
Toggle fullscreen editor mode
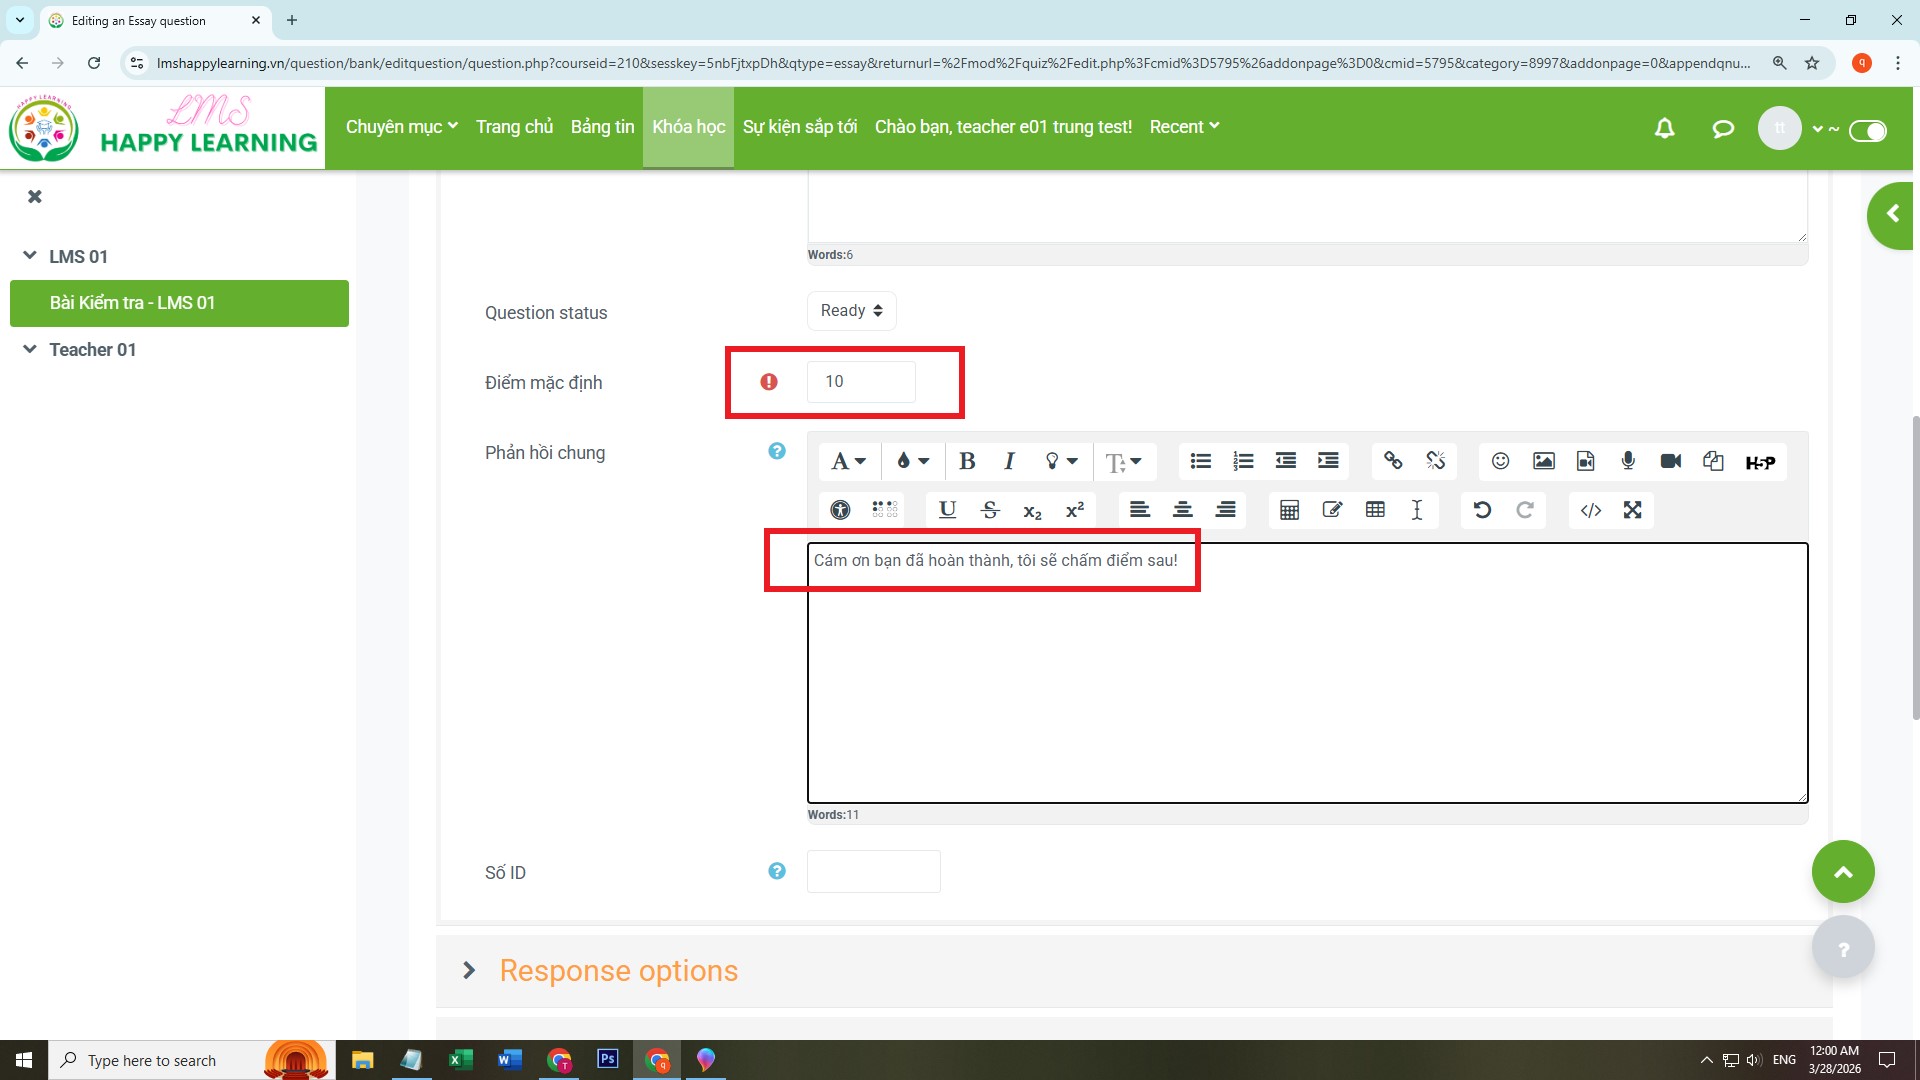tap(1633, 510)
